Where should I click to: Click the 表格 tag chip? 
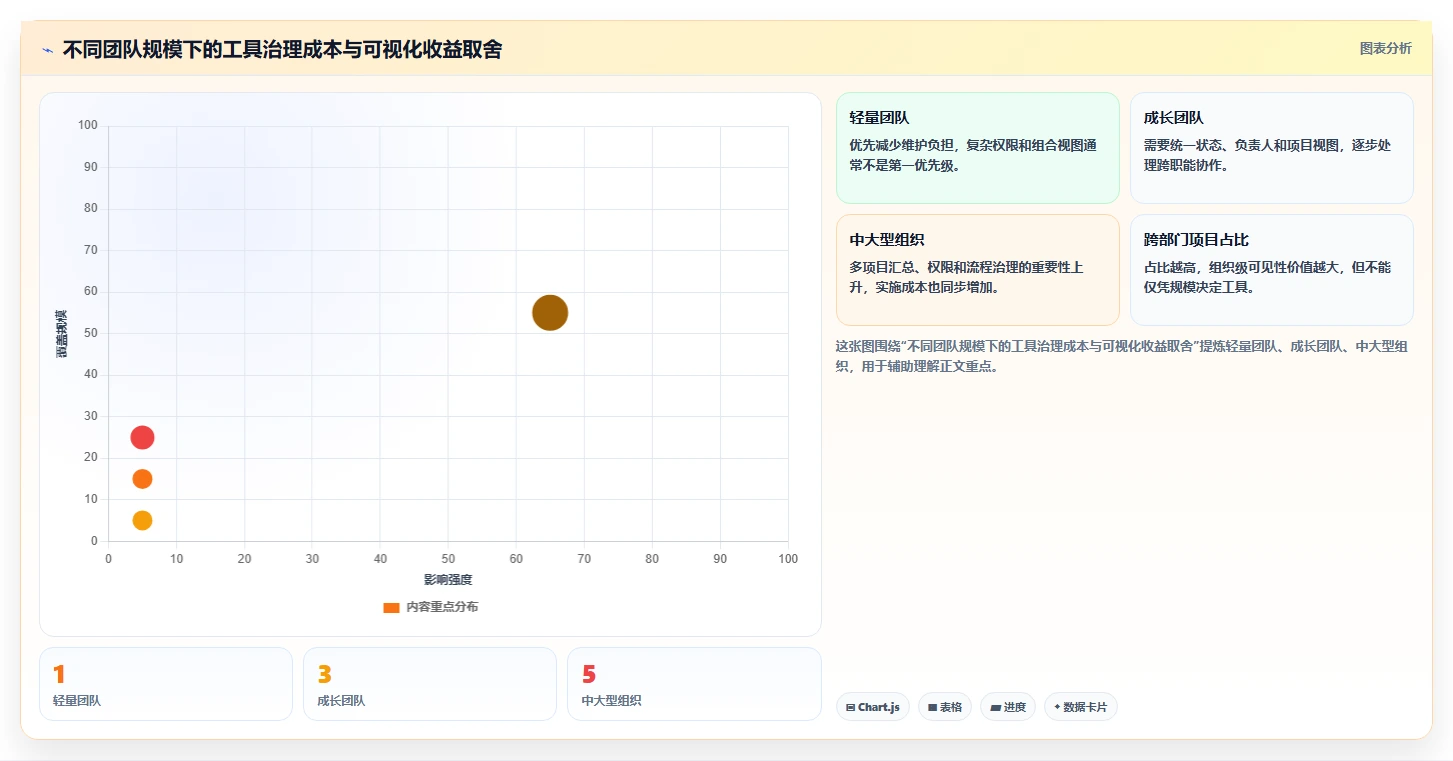click(945, 707)
